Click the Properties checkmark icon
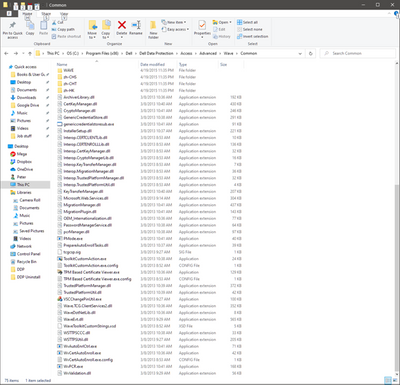 point(202,25)
